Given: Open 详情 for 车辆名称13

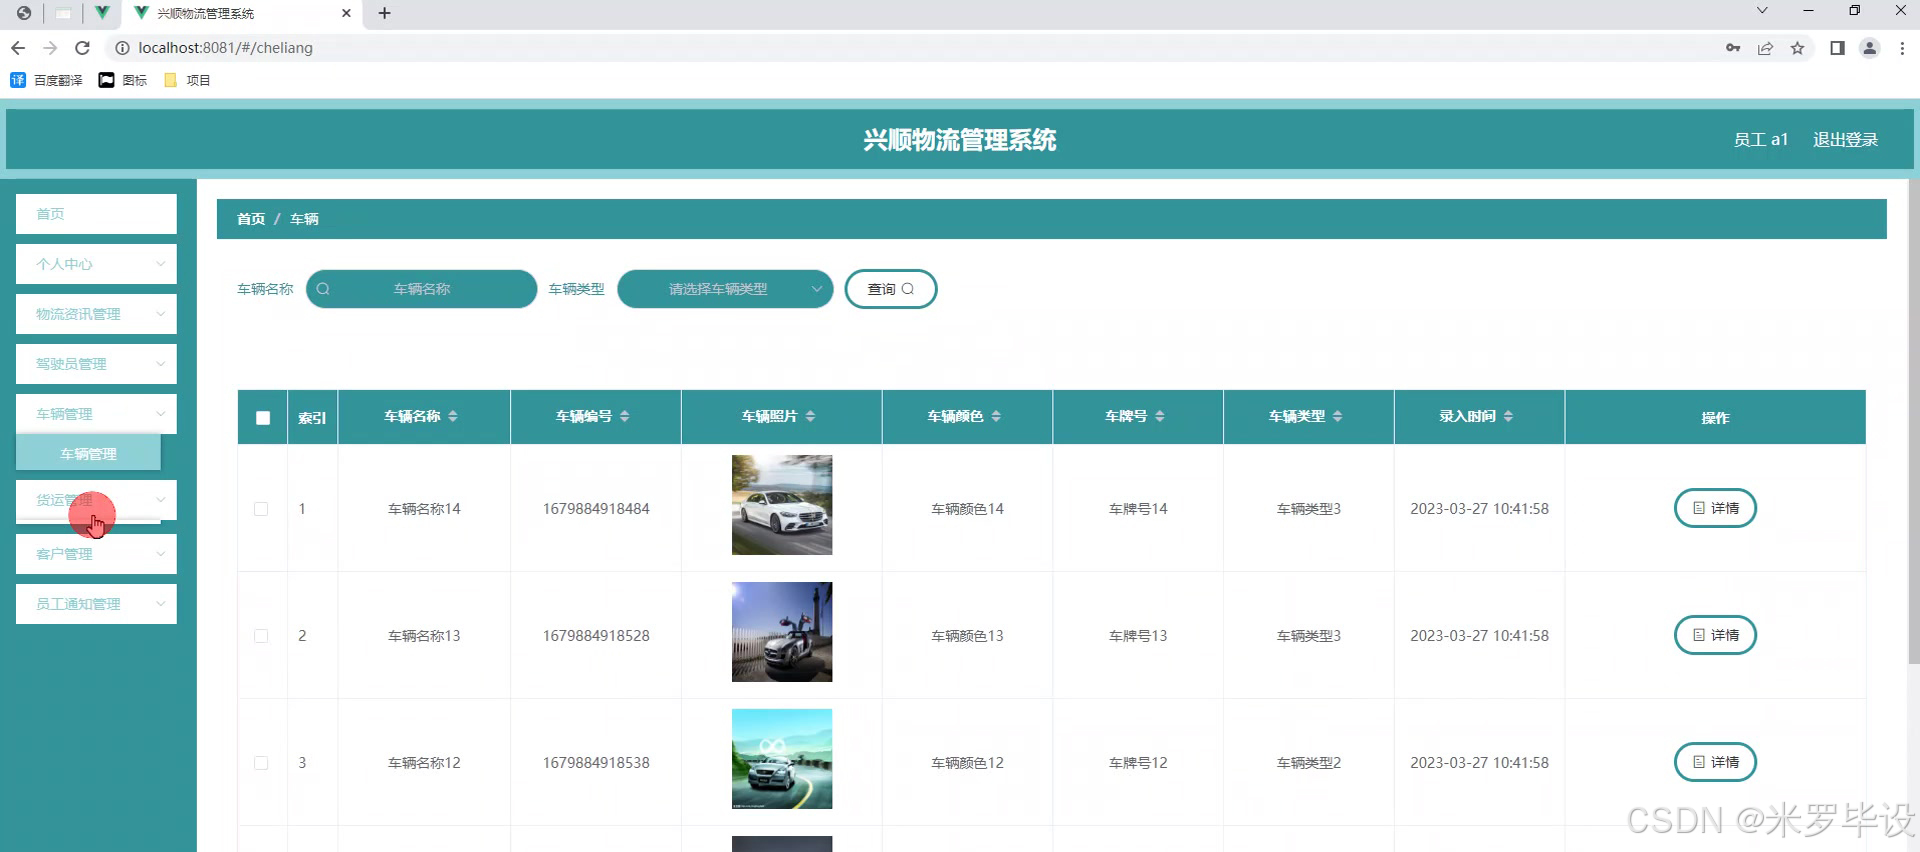Looking at the screenshot, I should (1715, 635).
